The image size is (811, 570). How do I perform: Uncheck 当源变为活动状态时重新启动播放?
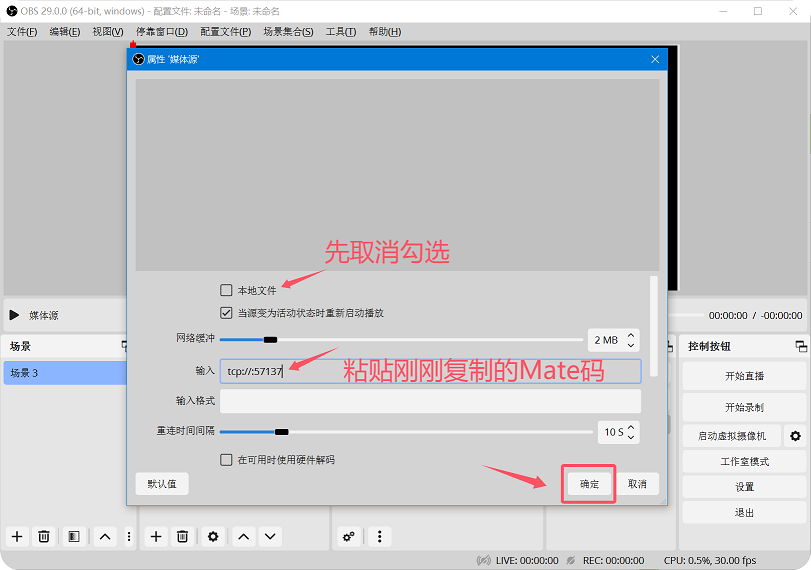point(226,313)
